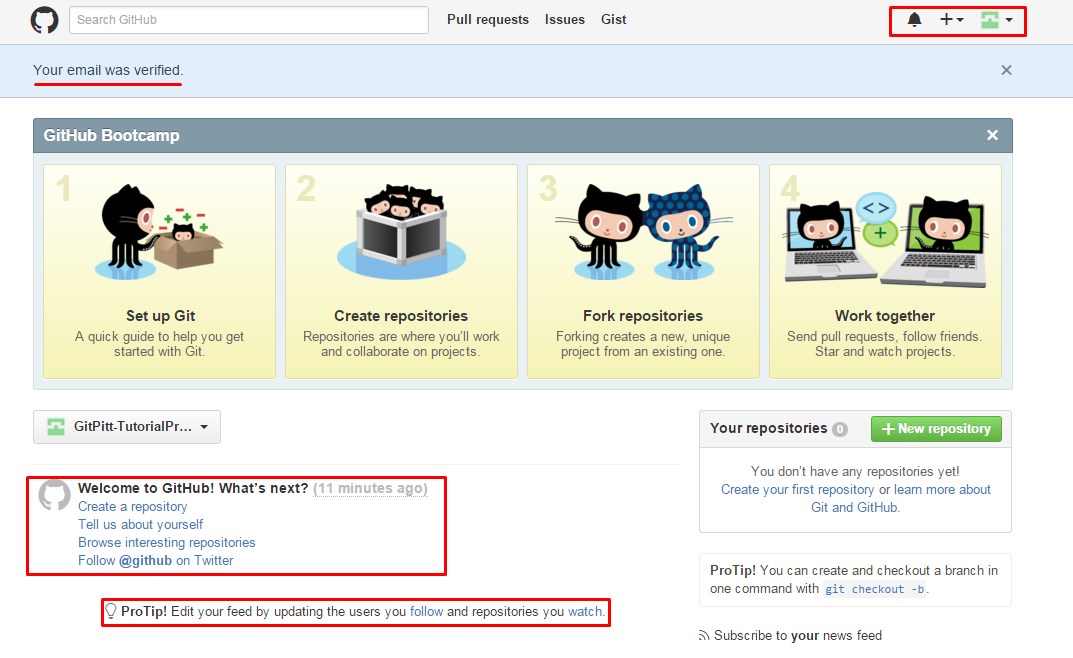Dismiss the email verified banner

[x=1006, y=70]
